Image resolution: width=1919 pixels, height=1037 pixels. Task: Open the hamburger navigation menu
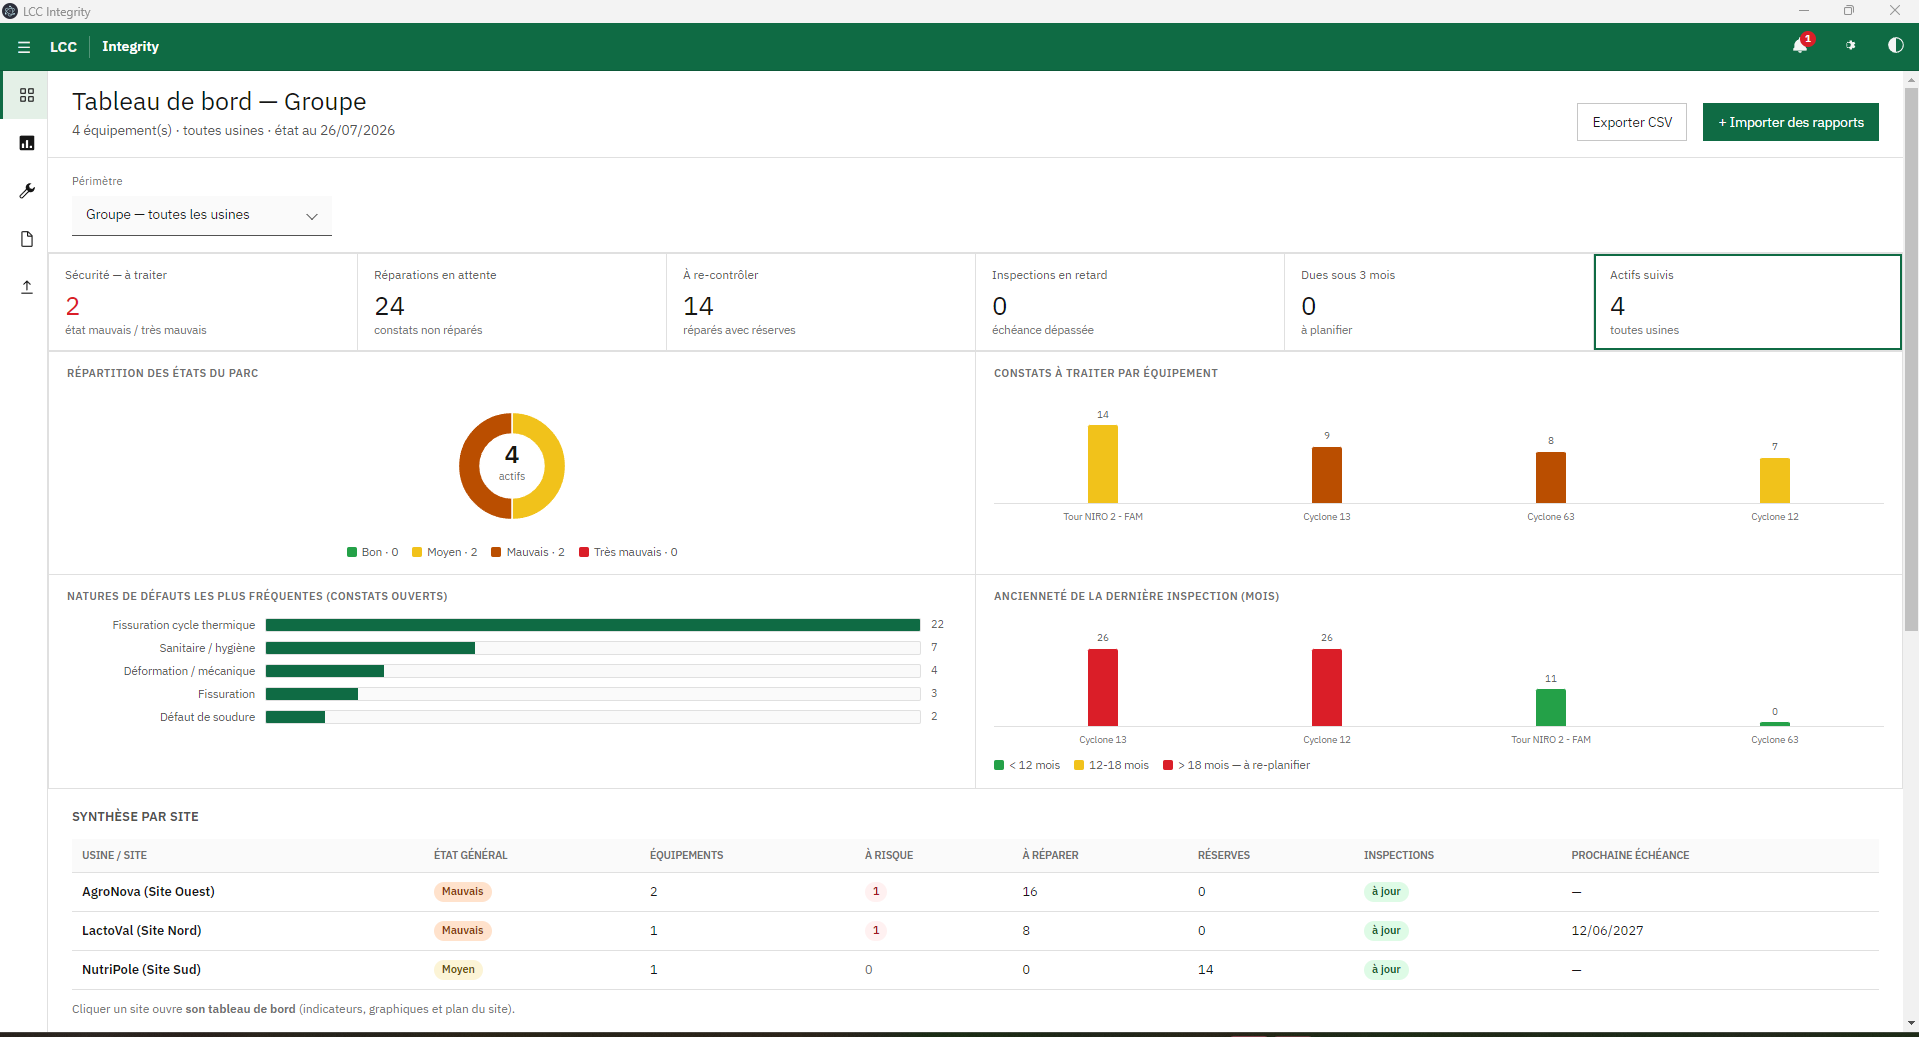pos(24,47)
